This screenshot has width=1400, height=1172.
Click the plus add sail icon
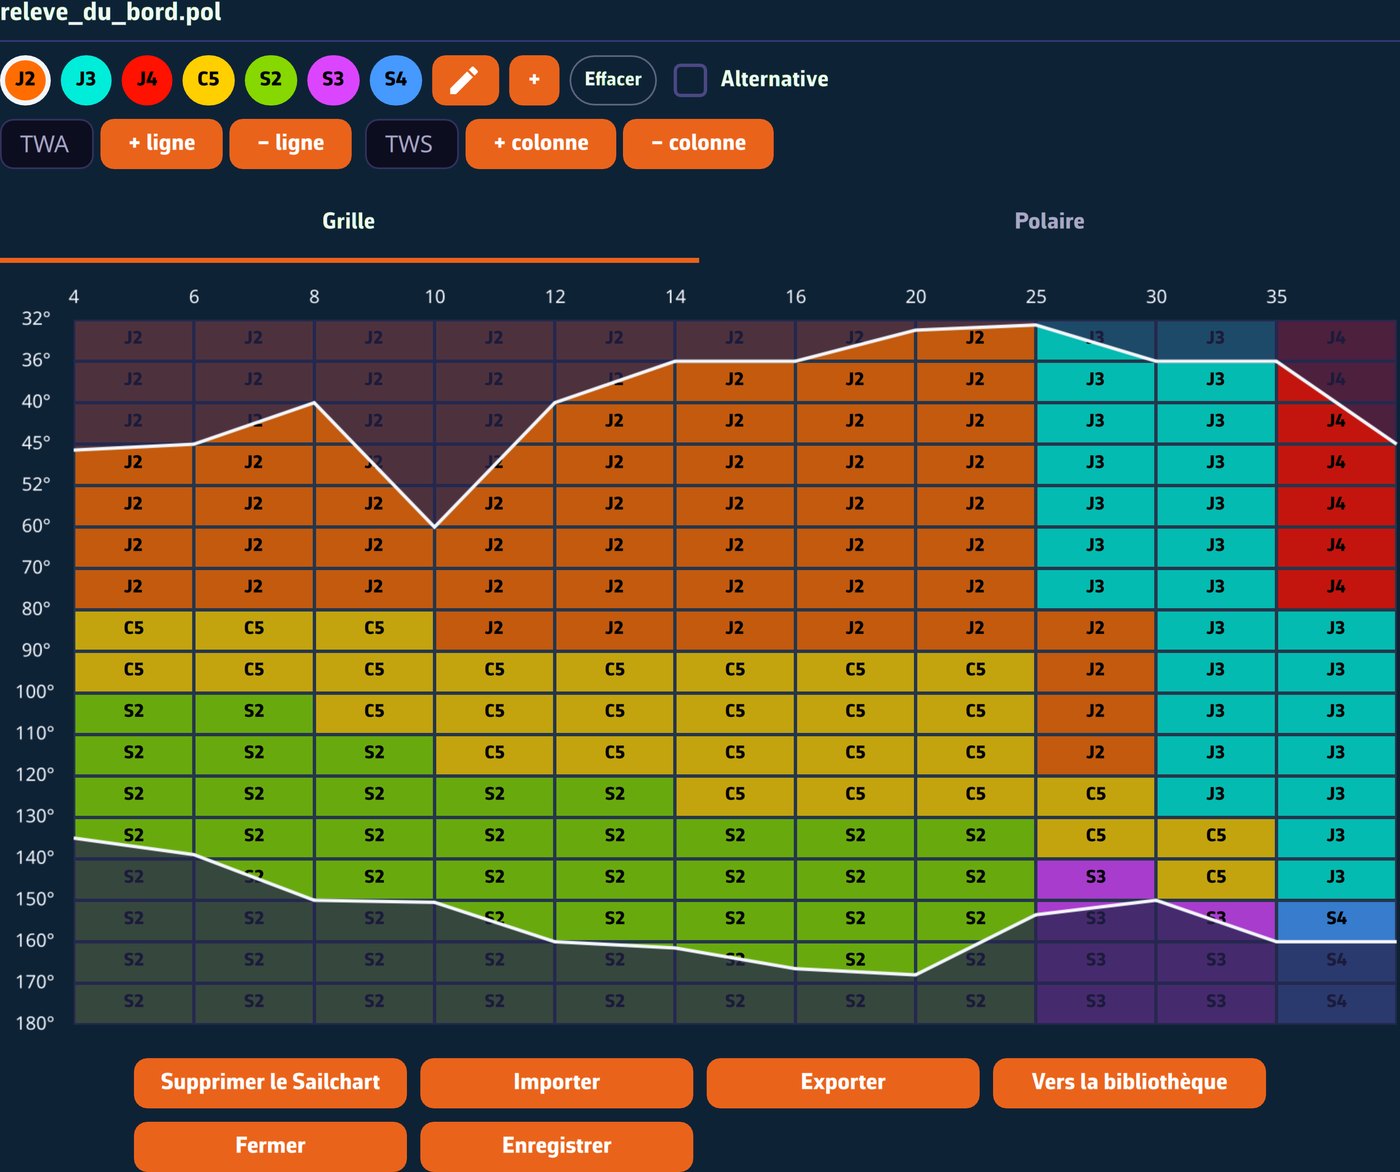pyautogui.click(x=534, y=80)
